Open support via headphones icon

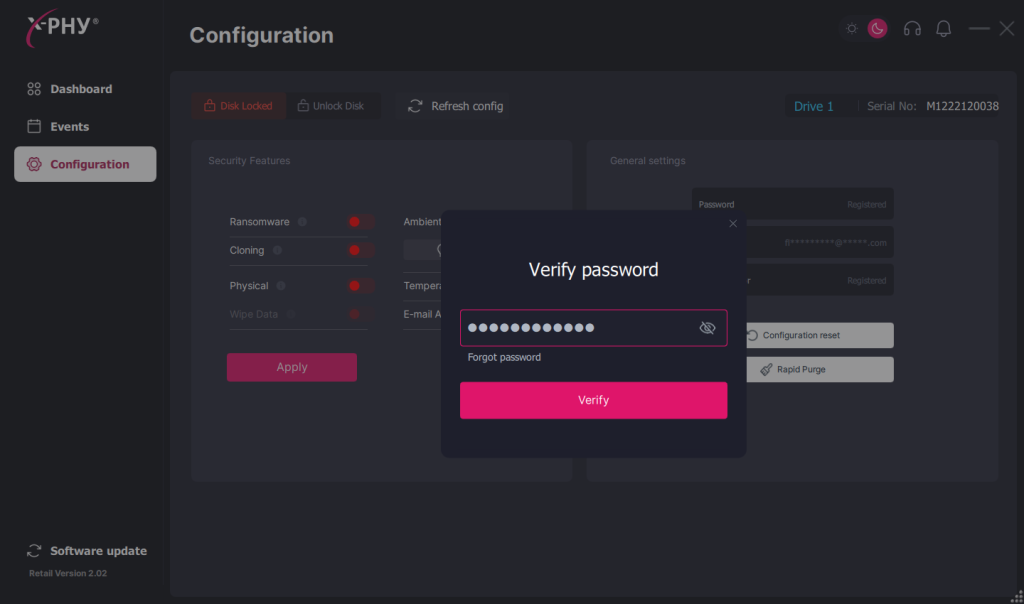(912, 29)
